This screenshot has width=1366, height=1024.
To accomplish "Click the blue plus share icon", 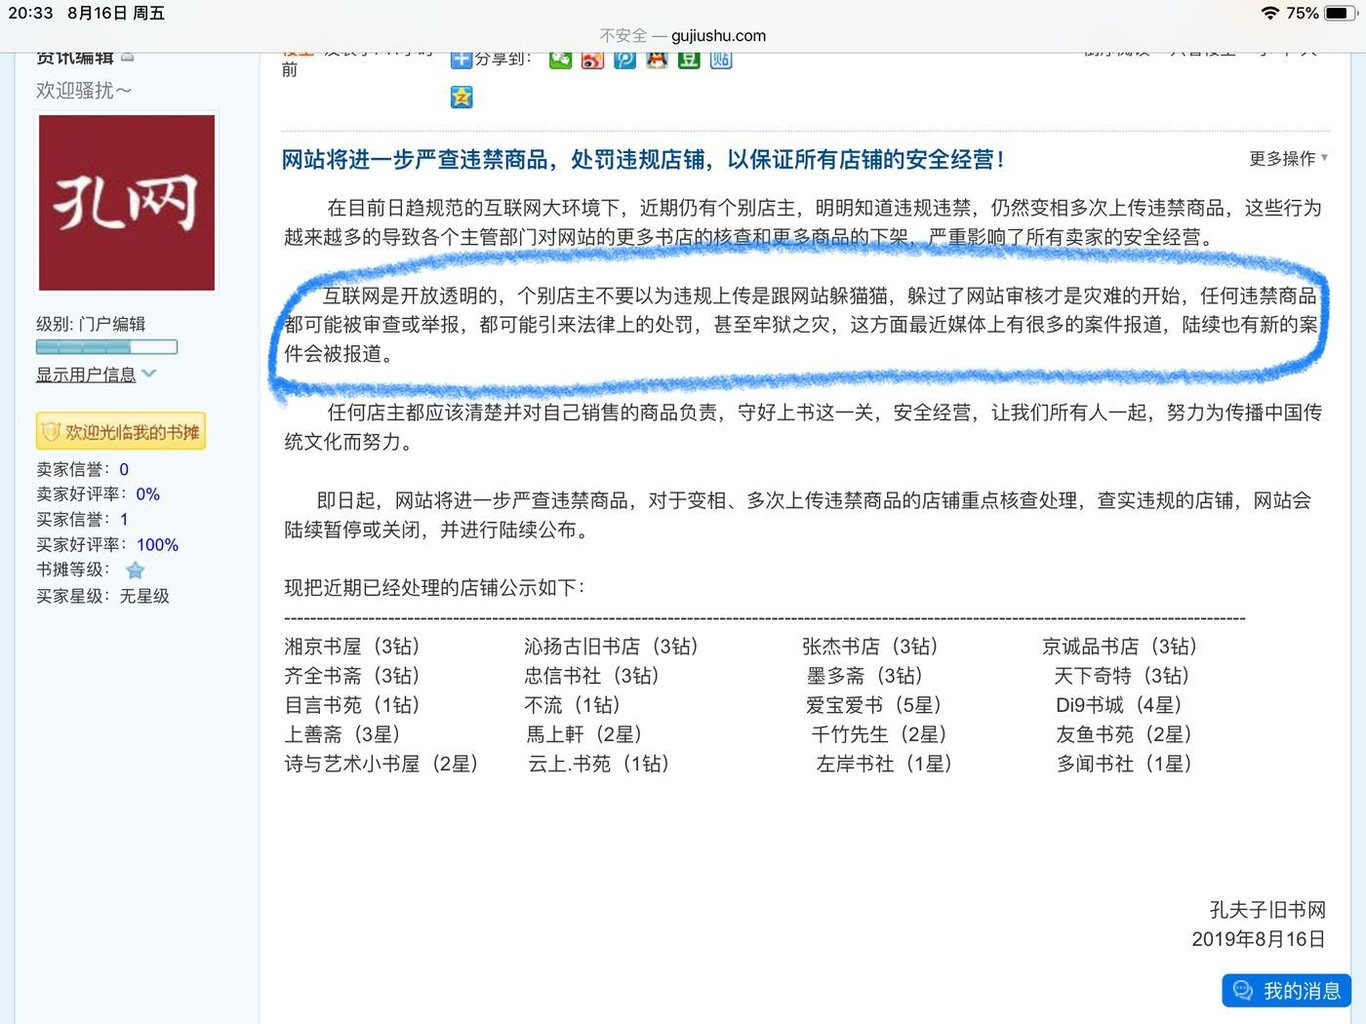I will coord(461,60).
